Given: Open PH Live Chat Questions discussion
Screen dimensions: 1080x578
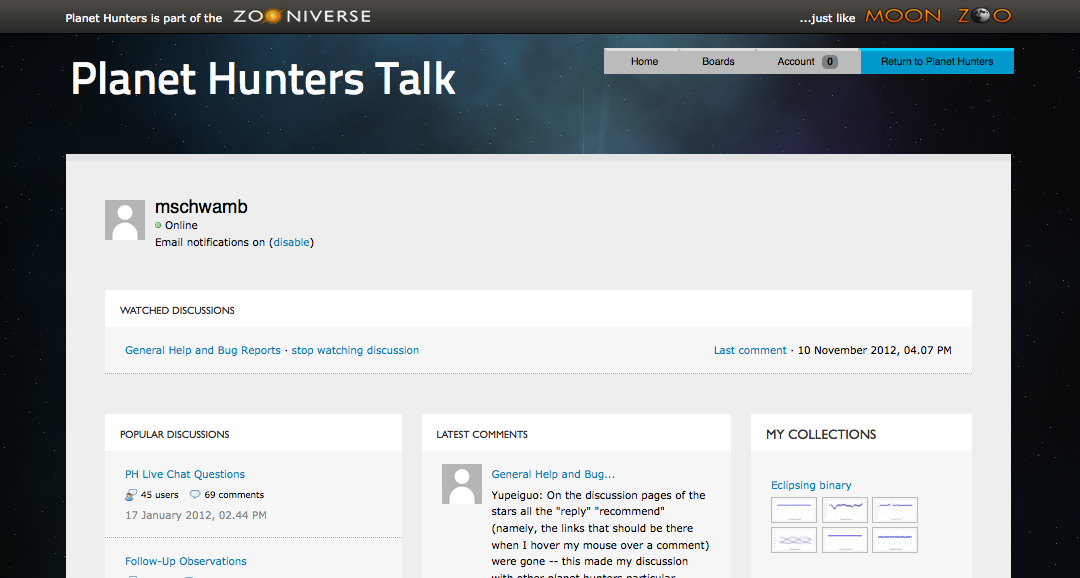Looking at the screenshot, I should [x=185, y=475].
